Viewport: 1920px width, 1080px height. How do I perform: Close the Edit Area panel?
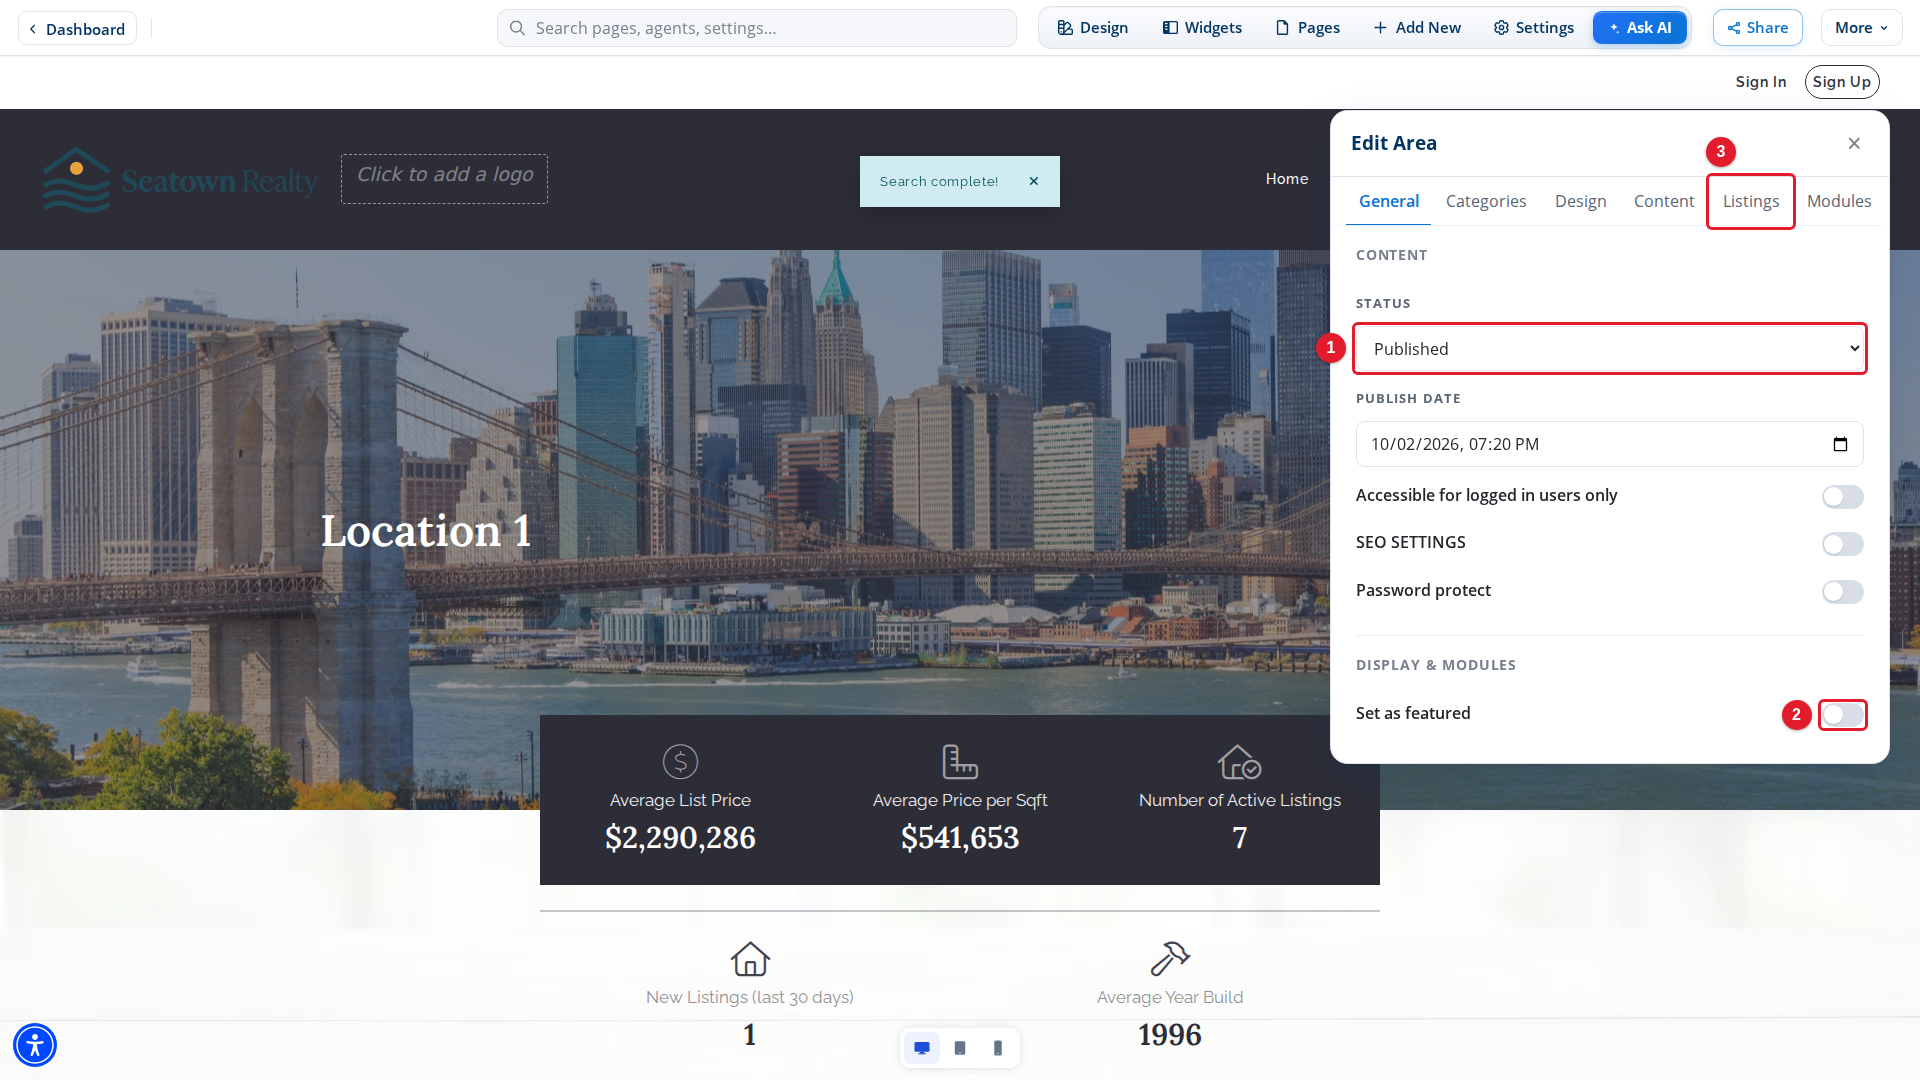(1854, 143)
